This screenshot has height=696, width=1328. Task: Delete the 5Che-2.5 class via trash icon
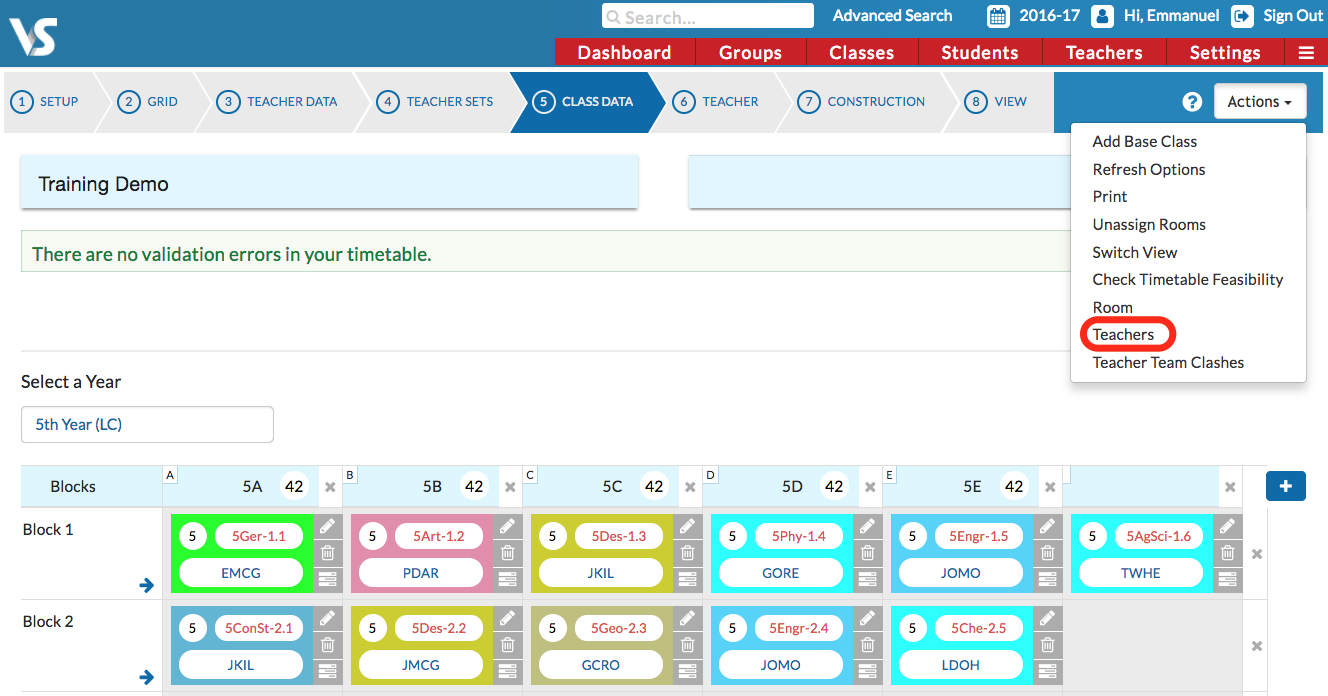coord(1047,644)
